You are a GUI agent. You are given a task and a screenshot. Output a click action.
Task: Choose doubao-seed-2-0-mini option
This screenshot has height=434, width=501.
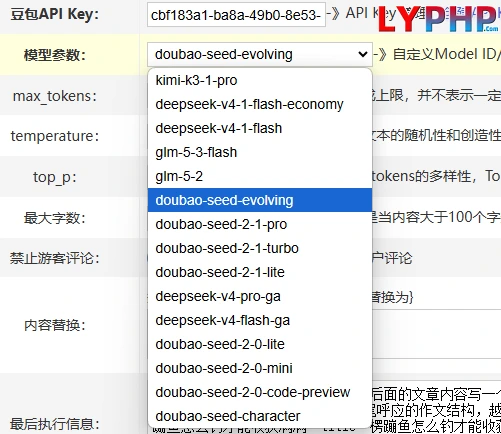pos(260,368)
